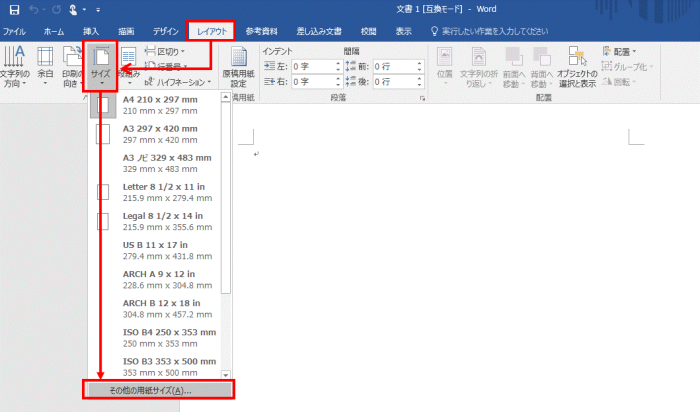Select the A4 210 x 297 mm paper size
The image size is (700, 412).
[x=166, y=105]
